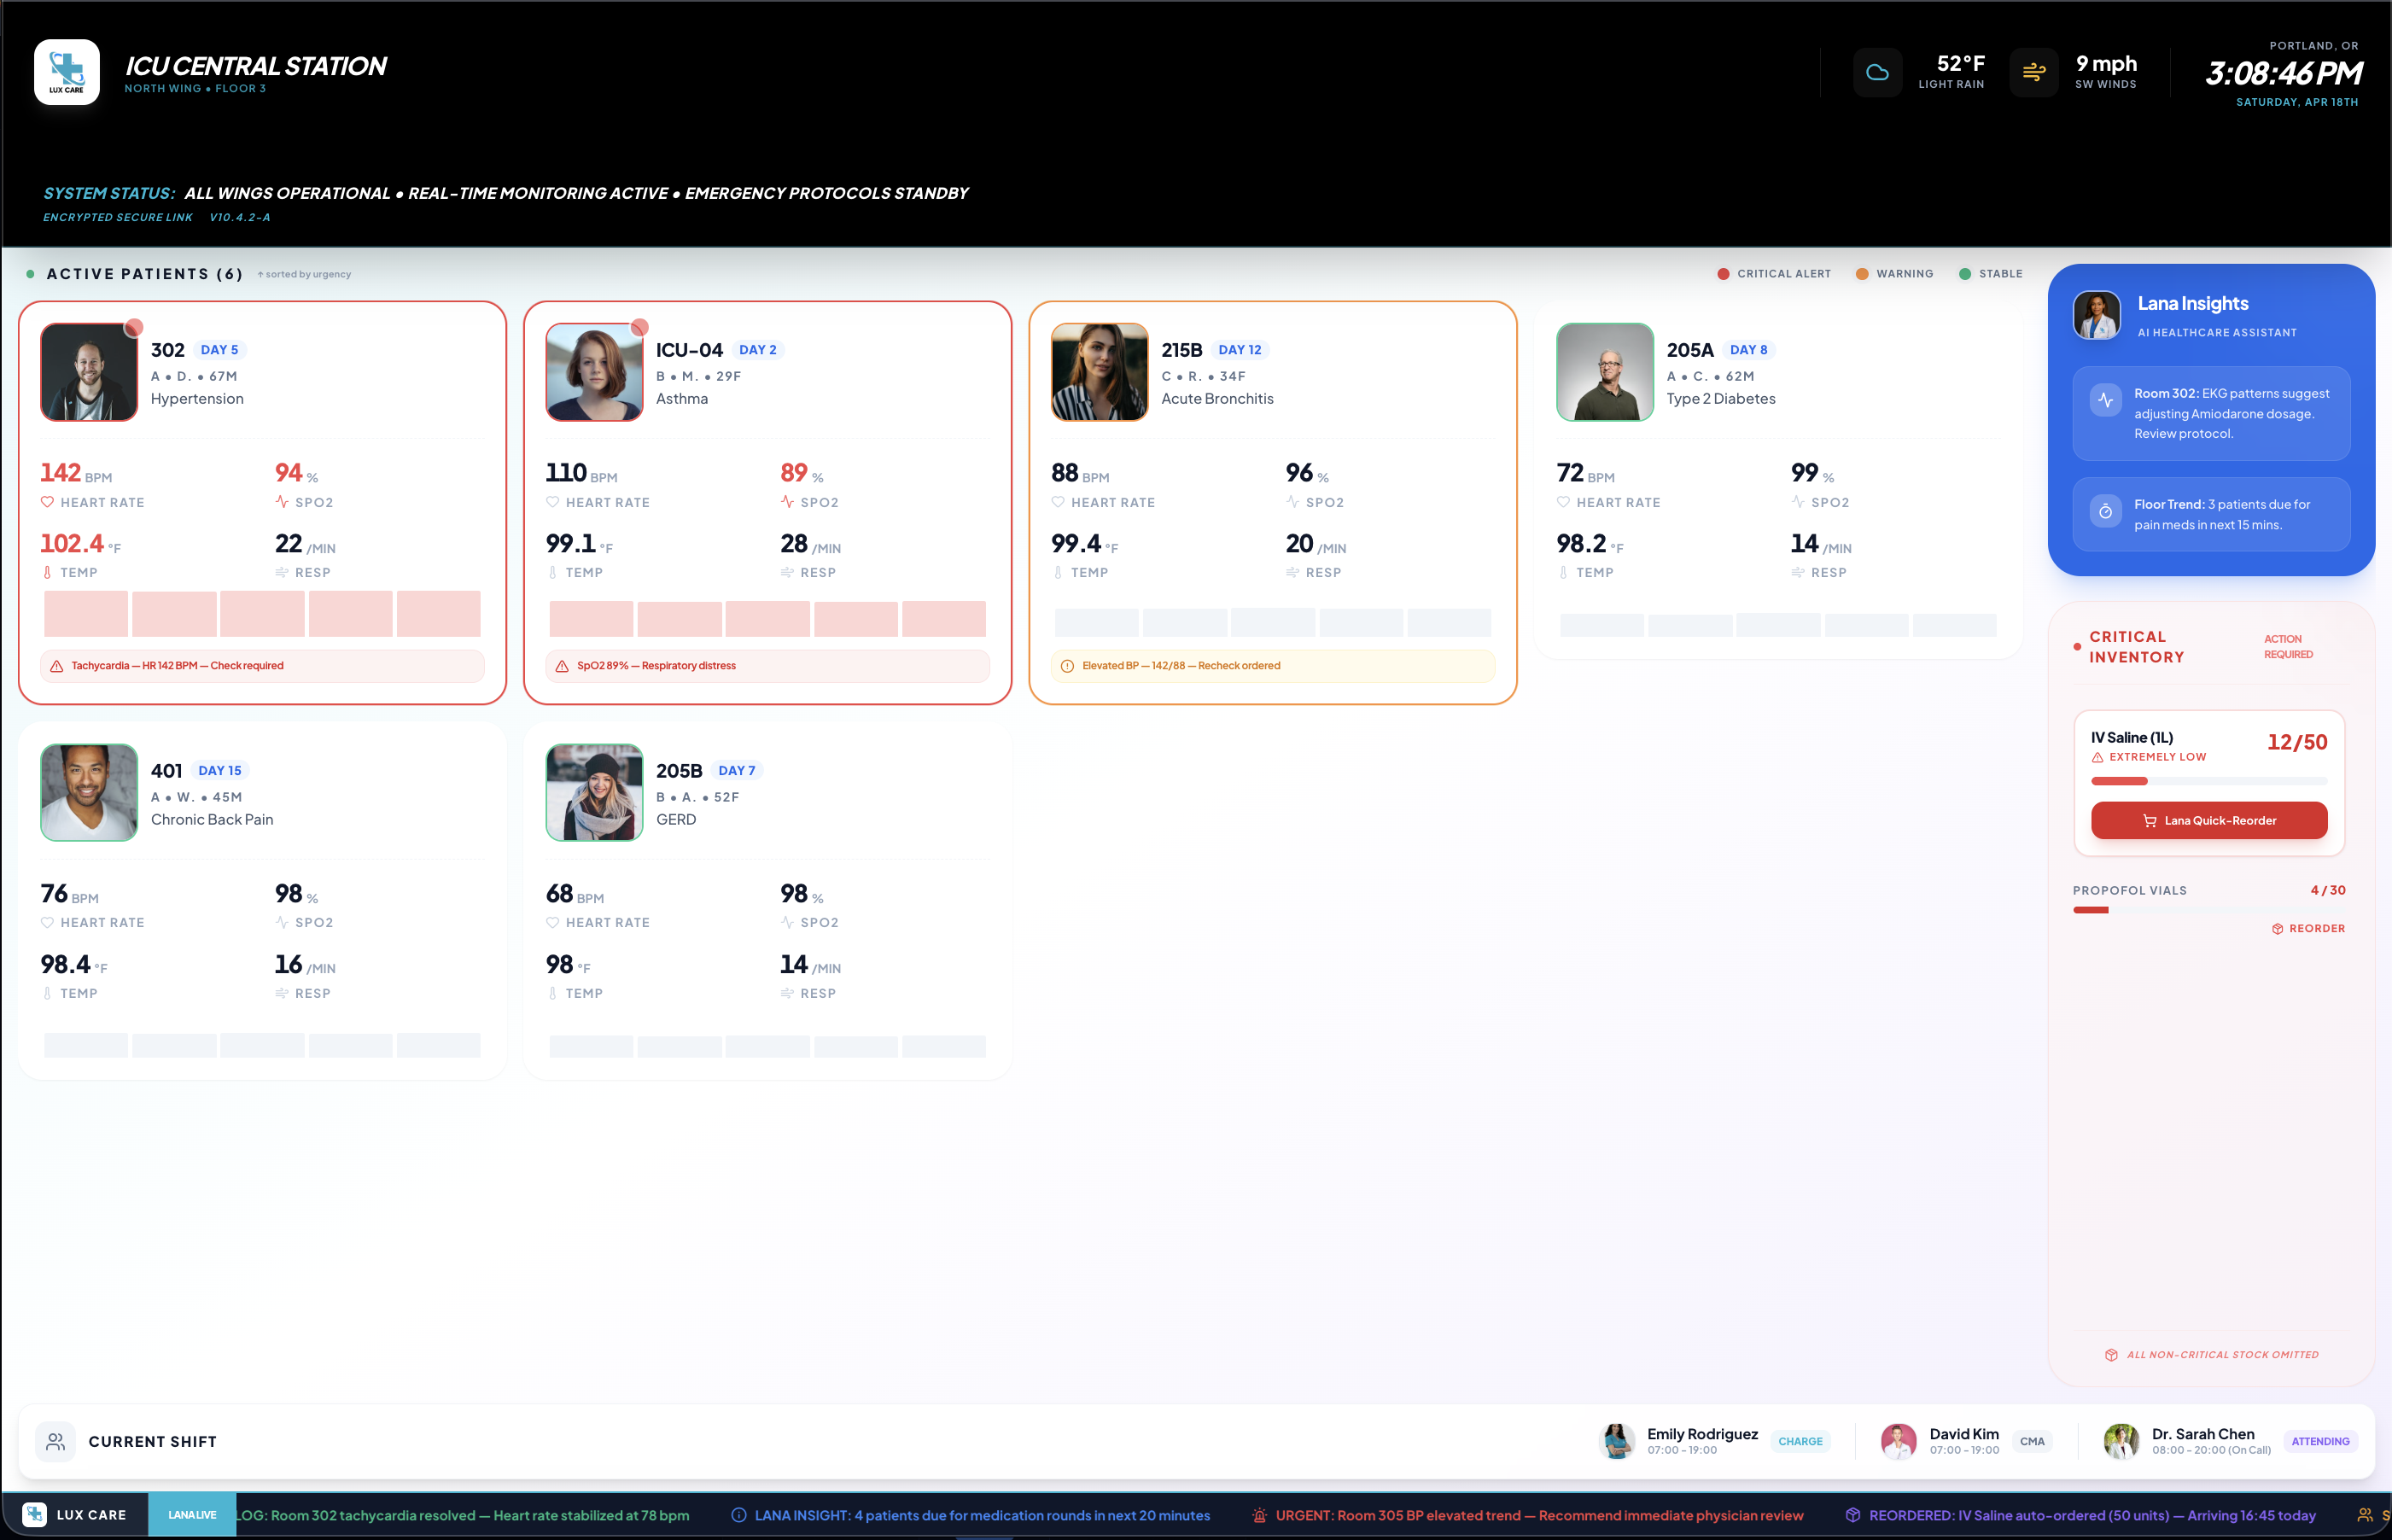This screenshot has height=1540, width=2392.
Task: Click Lana Insights assistant avatar
Action: [x=2097, y=315]
